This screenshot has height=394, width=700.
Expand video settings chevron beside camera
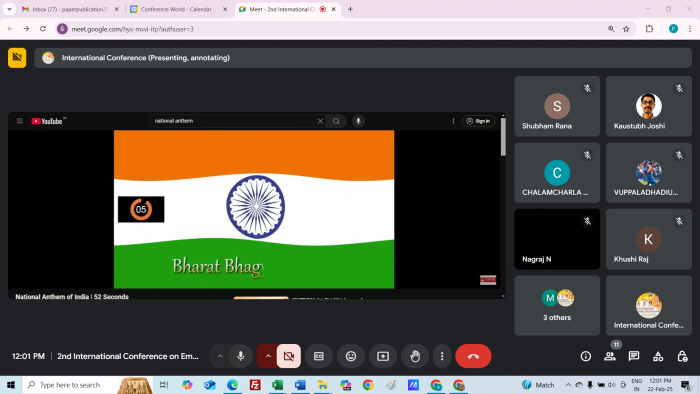268,356
